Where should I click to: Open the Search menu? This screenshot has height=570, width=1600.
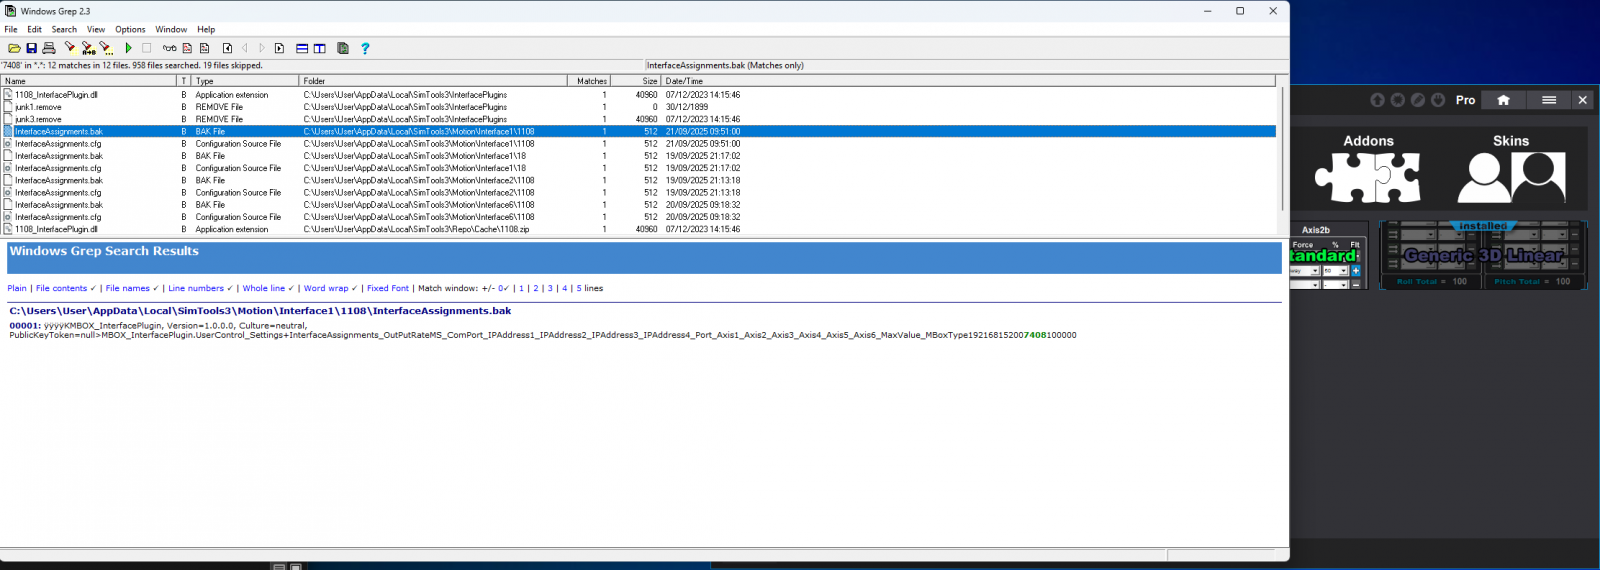point(64,29)
